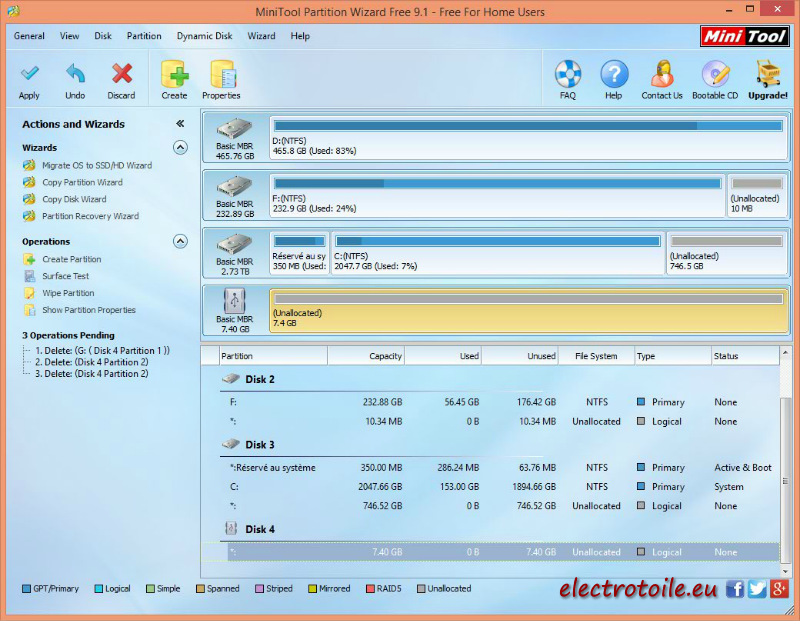Open Help via the question mark icon
This screenshot has height=621, width=800.
[614, 80]
